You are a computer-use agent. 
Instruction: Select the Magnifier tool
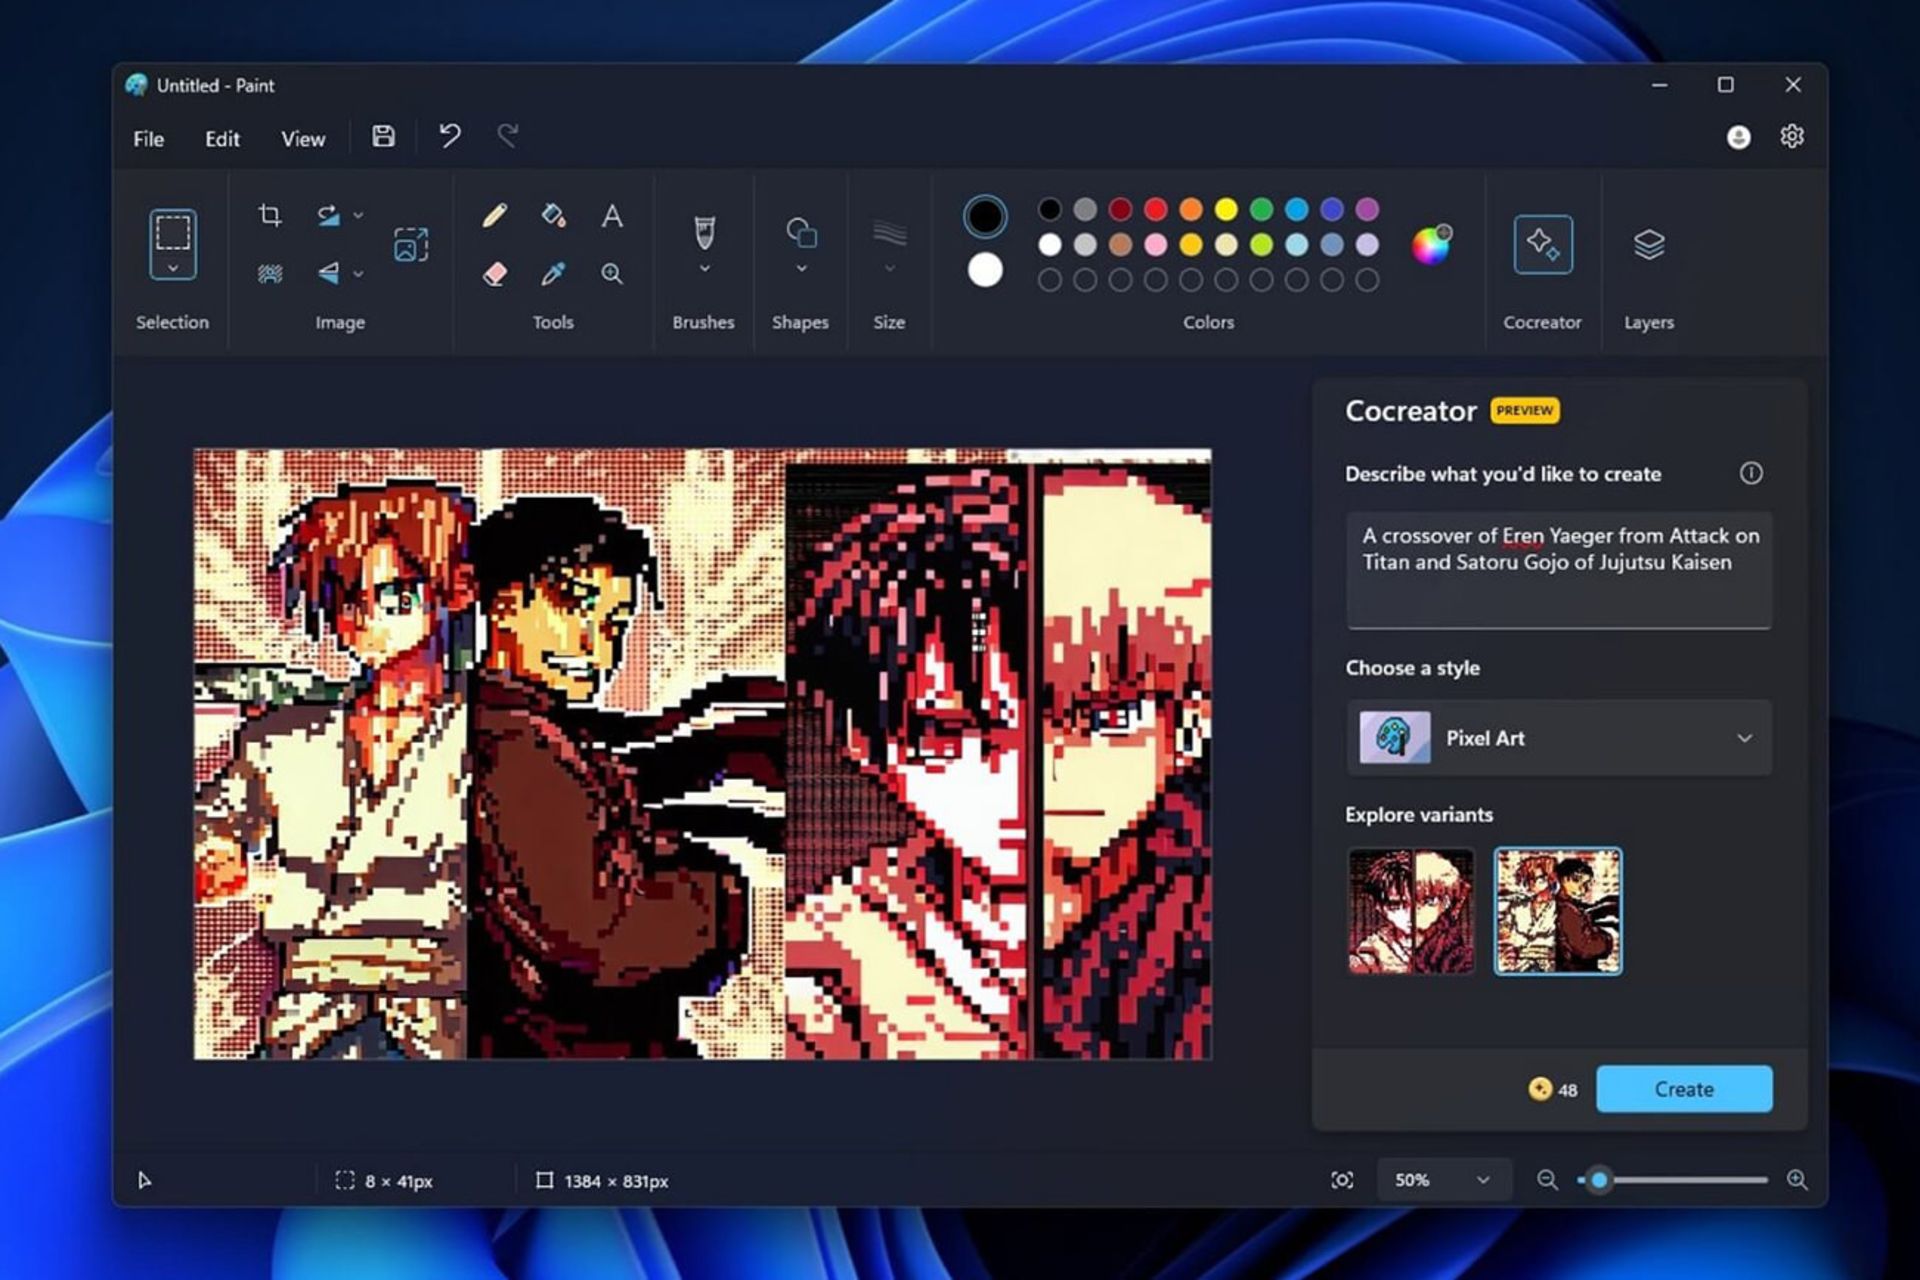[x=612, y=275]
